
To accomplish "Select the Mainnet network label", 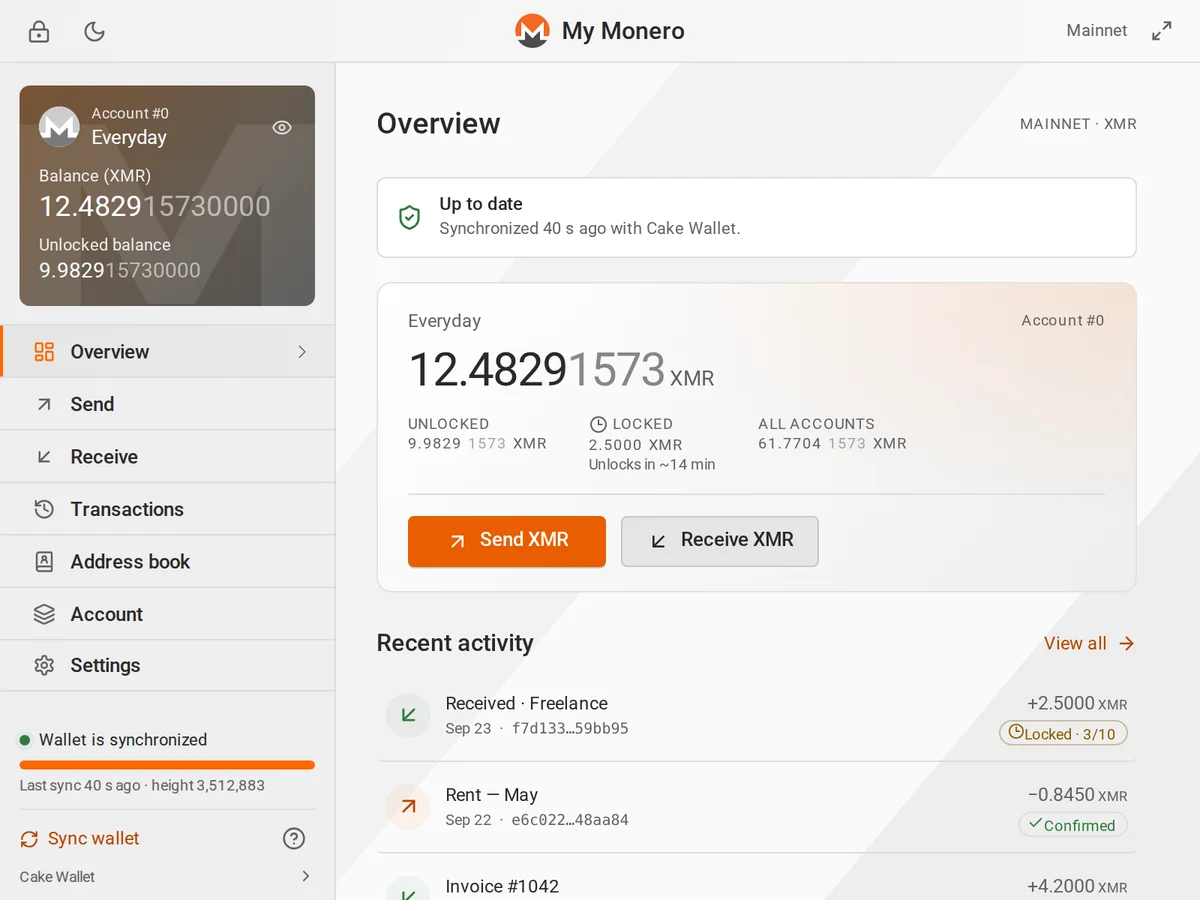I will 1097,31.
